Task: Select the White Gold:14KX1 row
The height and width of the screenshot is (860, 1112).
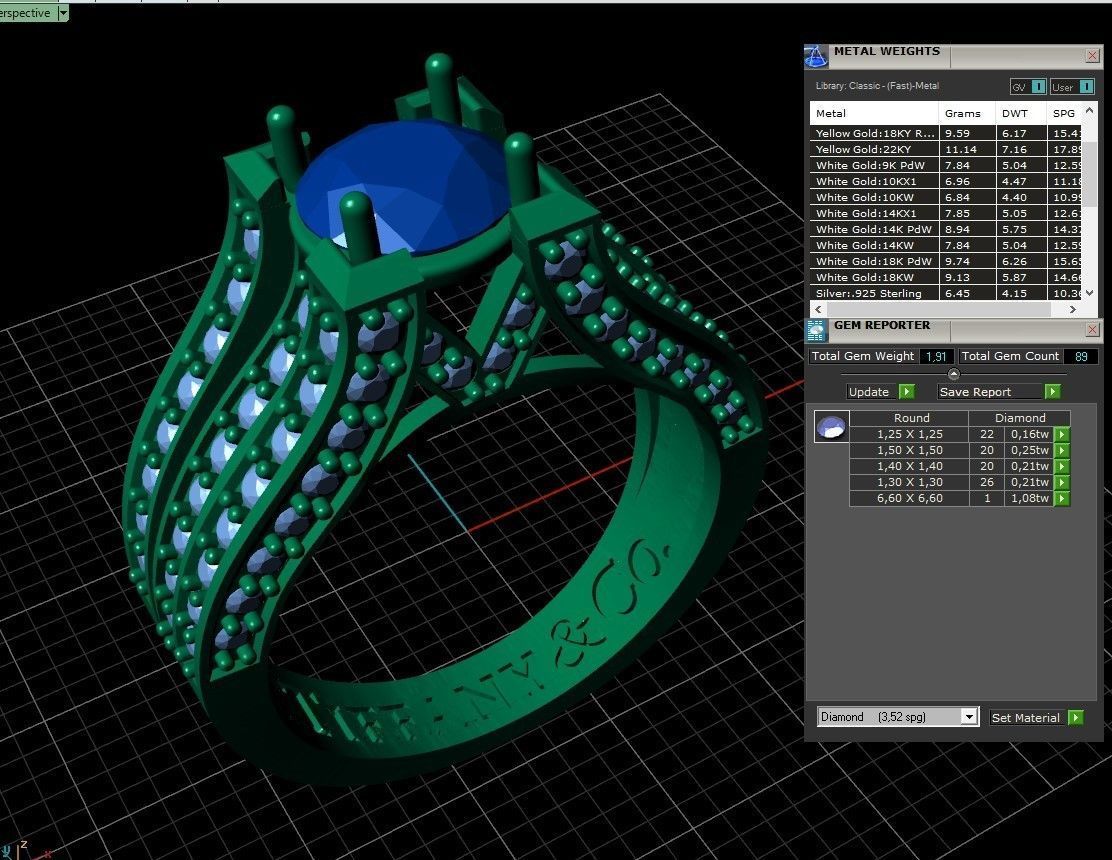Action: (946, 213)
